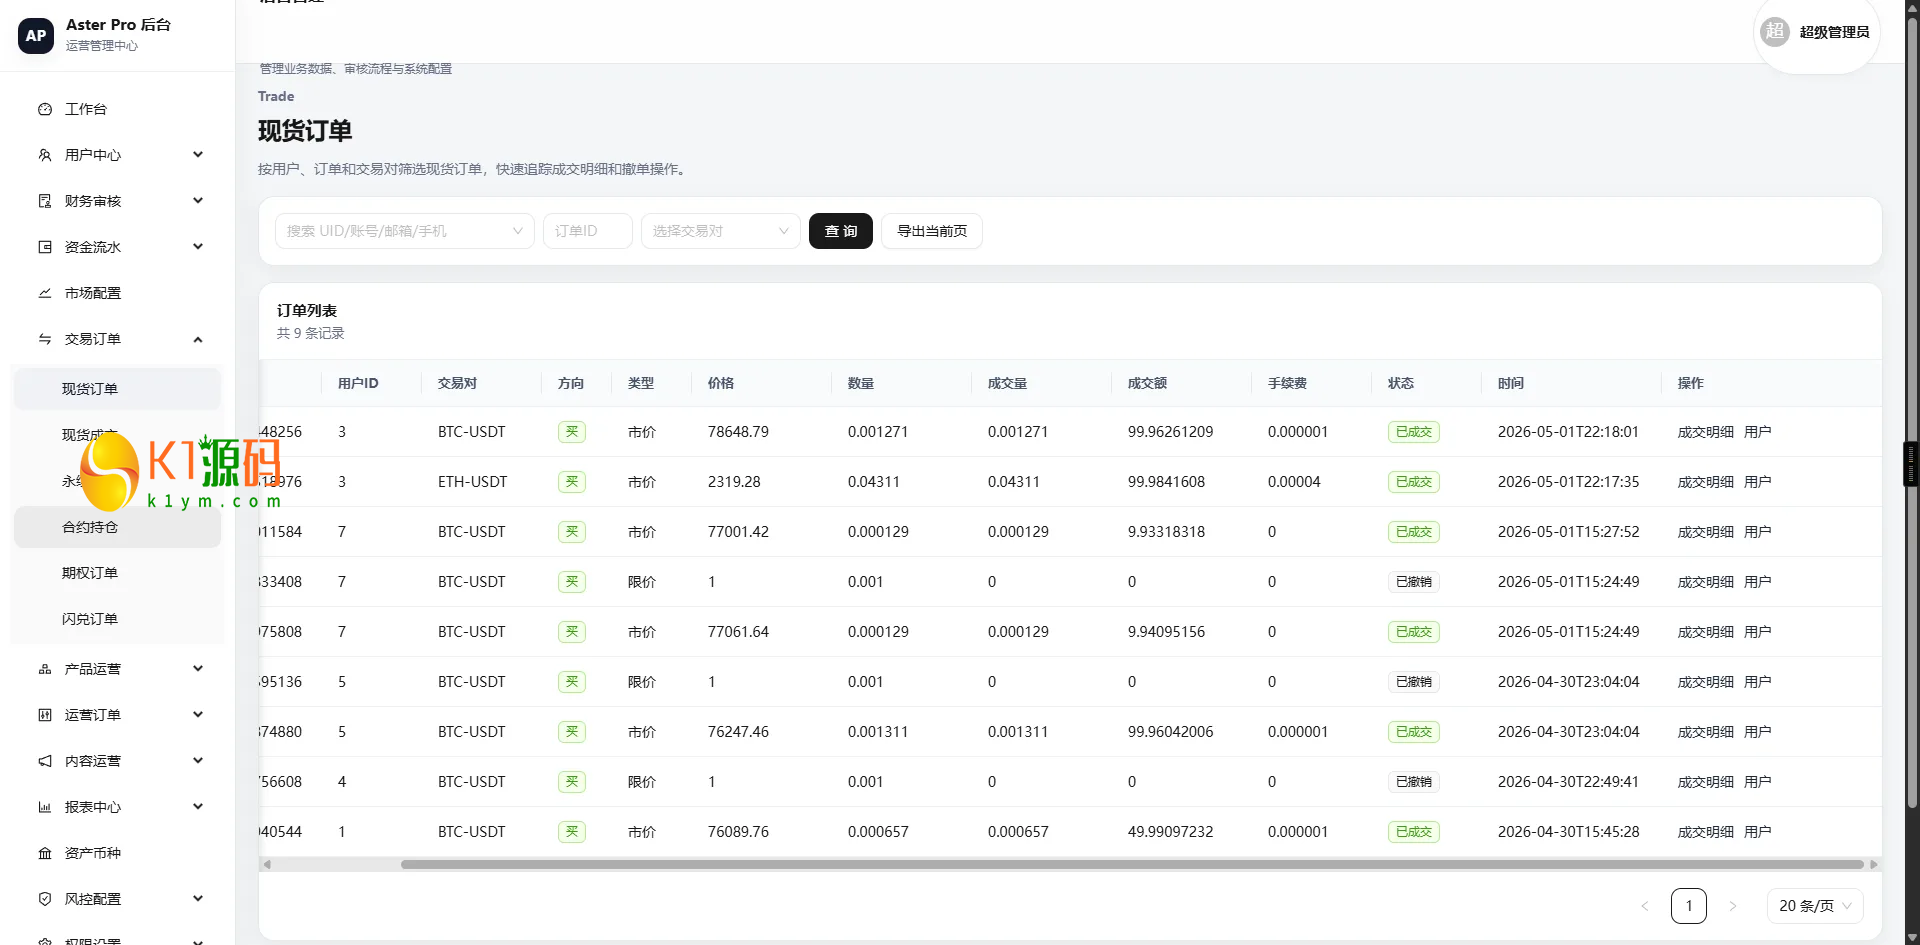Expand 财务审核 menu chevron
Screen dimensions: 1920x945
click(198, 201)
